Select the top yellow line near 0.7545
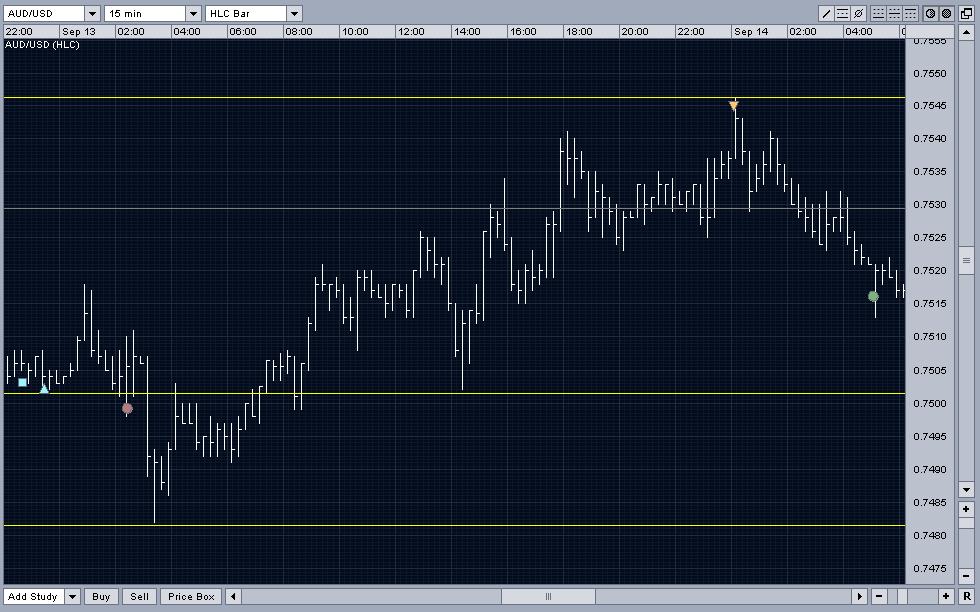 (454, 98)
